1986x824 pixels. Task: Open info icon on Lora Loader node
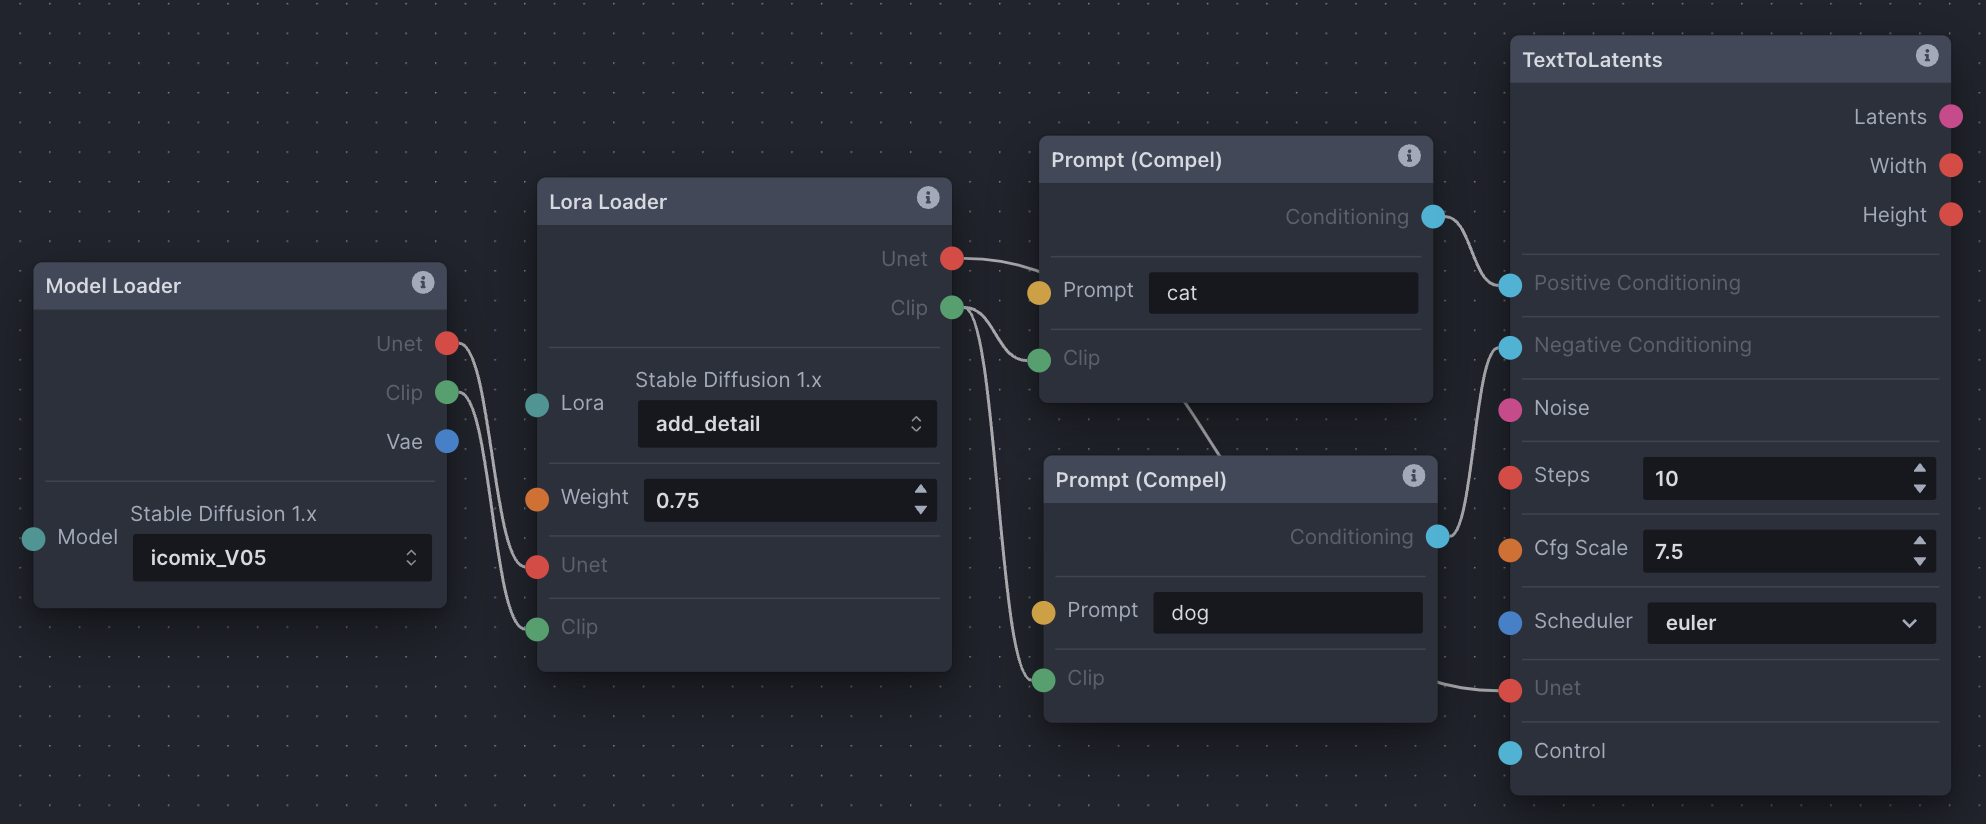pyautogui.click(x=928, y=197)
